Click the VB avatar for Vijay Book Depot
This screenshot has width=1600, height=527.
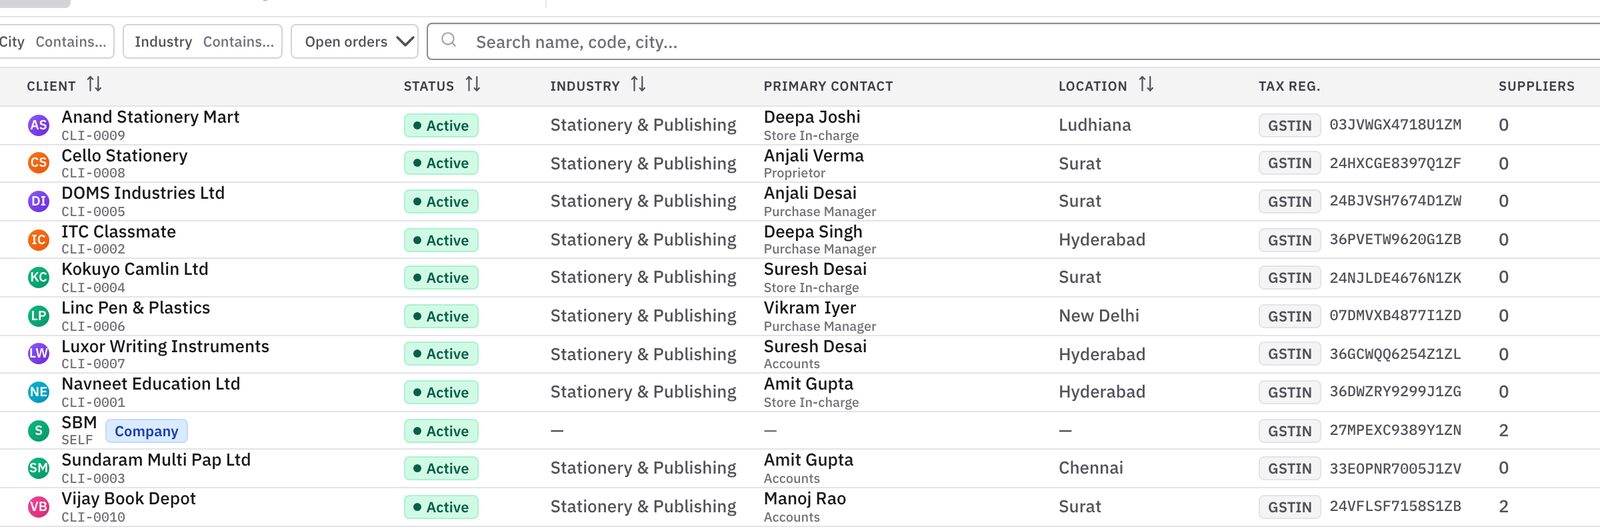click(38, 507)
